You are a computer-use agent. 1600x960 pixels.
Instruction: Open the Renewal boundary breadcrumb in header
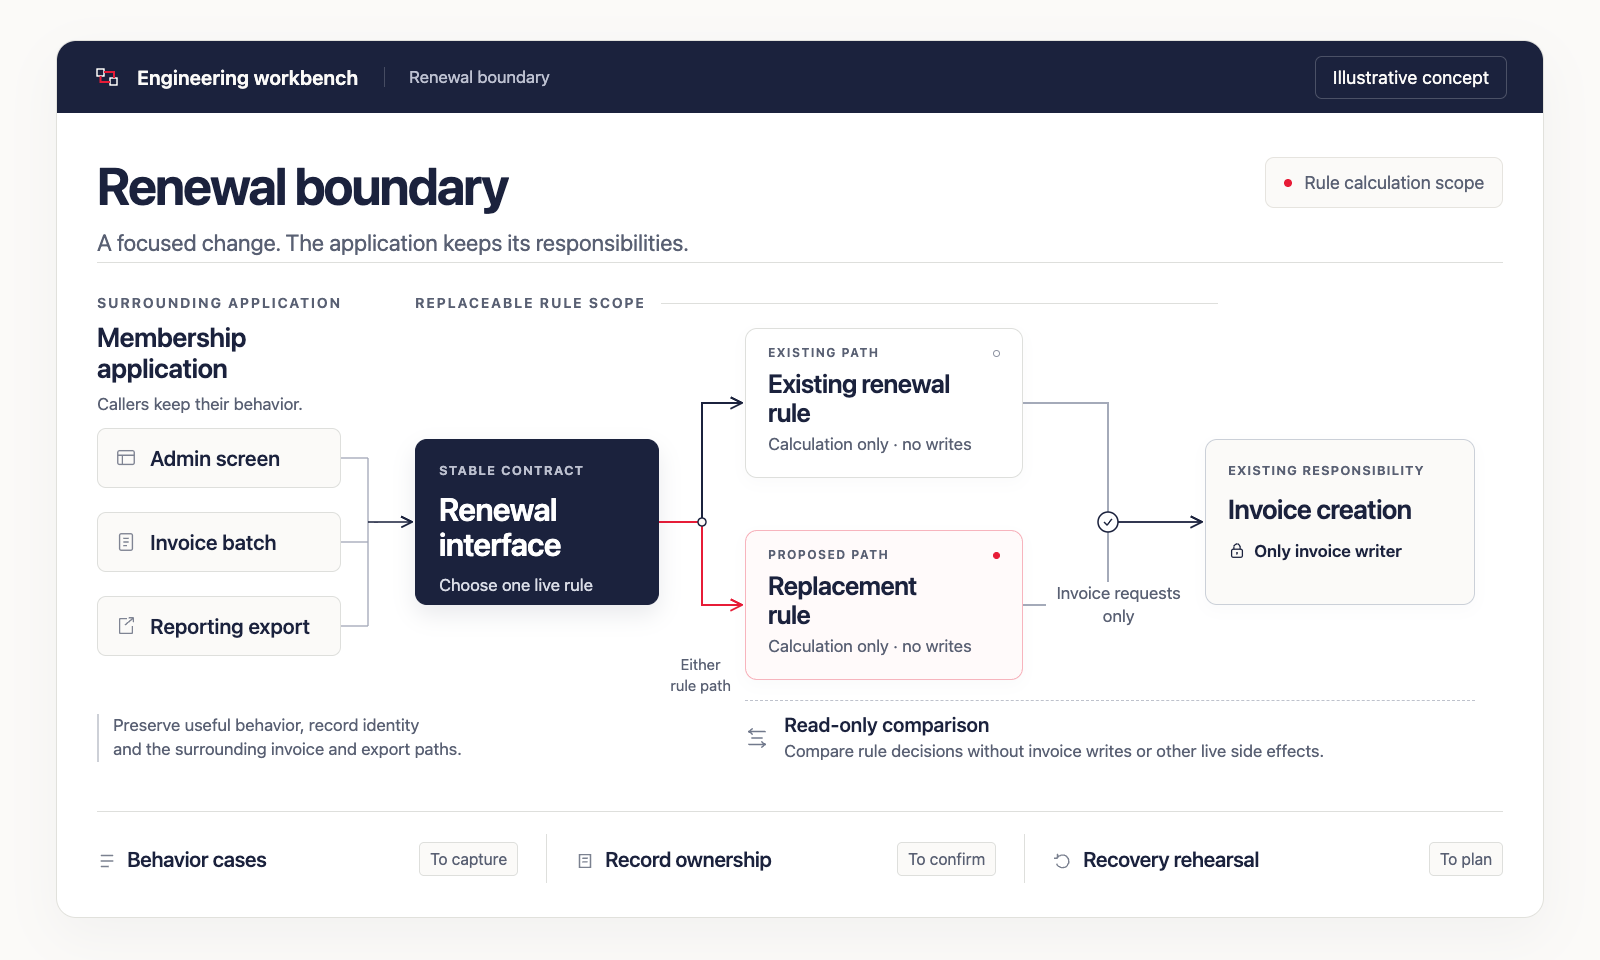click(479, 77)
